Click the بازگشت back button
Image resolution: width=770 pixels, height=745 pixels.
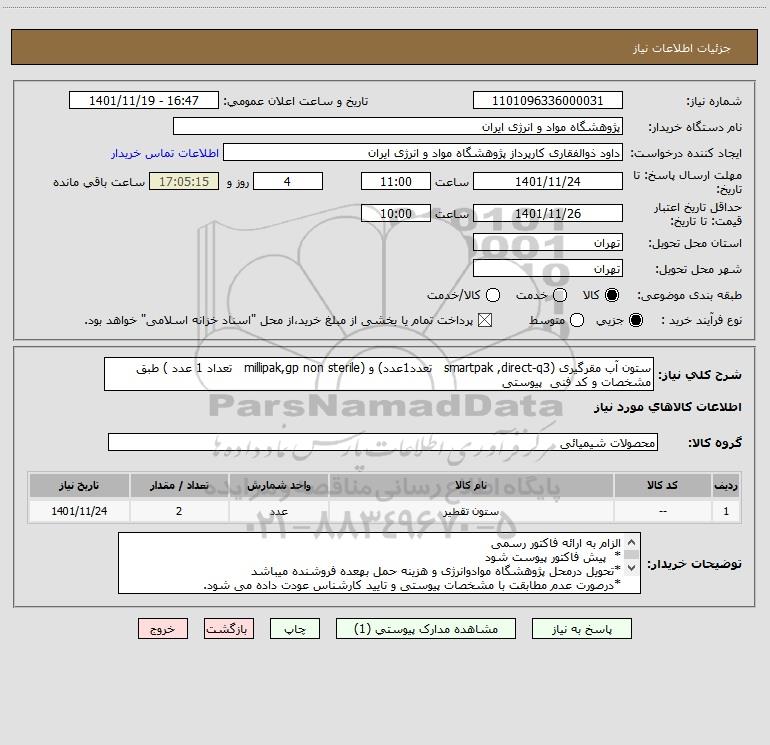229,629
